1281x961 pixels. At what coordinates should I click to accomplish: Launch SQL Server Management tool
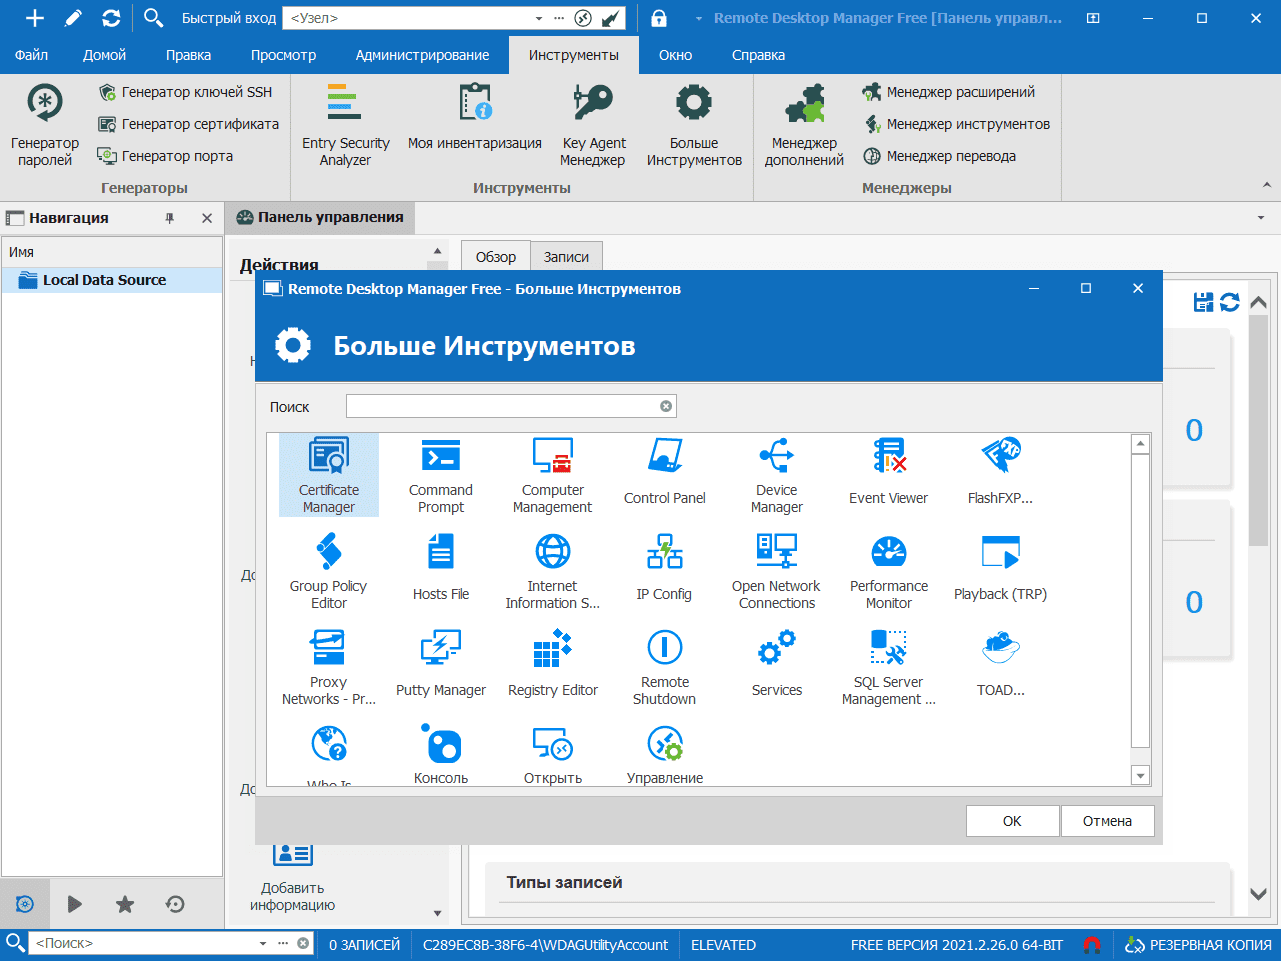[x=889, y=667]
